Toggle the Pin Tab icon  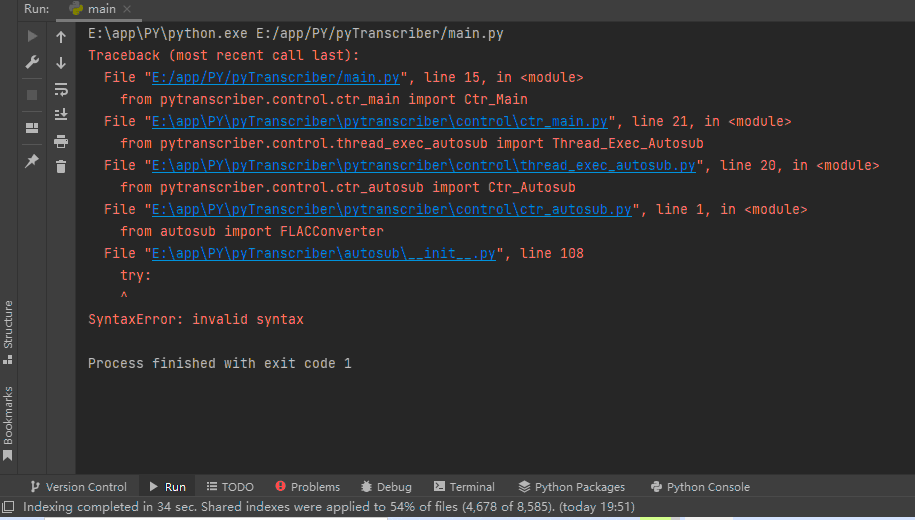pos(32,160)
